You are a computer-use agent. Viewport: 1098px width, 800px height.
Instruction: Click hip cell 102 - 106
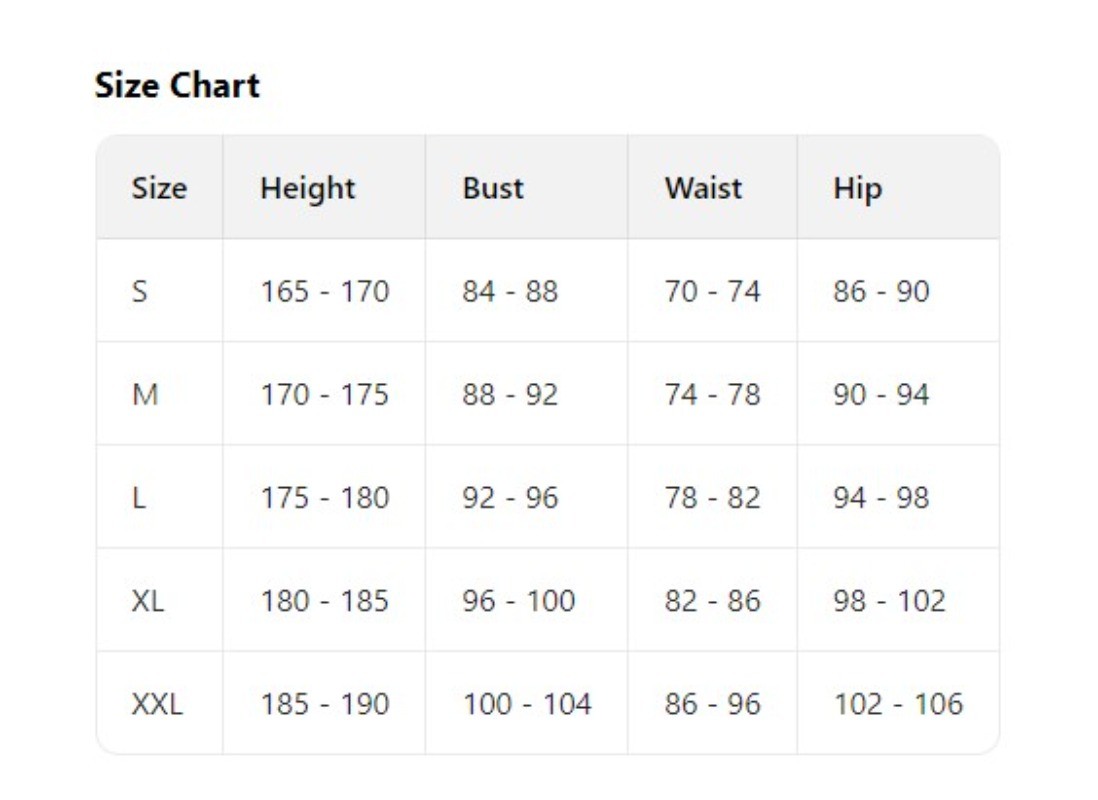[x=898, y=703]
